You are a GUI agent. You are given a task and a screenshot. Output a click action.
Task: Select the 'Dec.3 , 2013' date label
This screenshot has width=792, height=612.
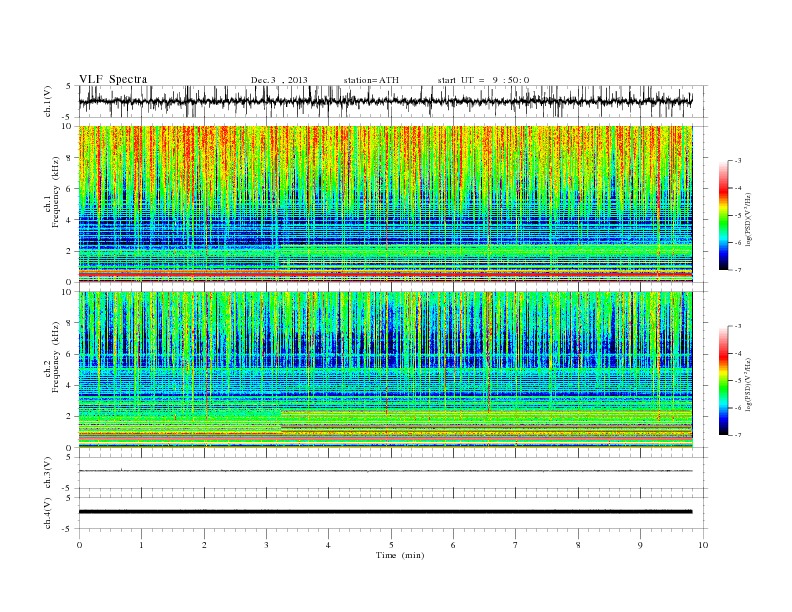[279, 80]
